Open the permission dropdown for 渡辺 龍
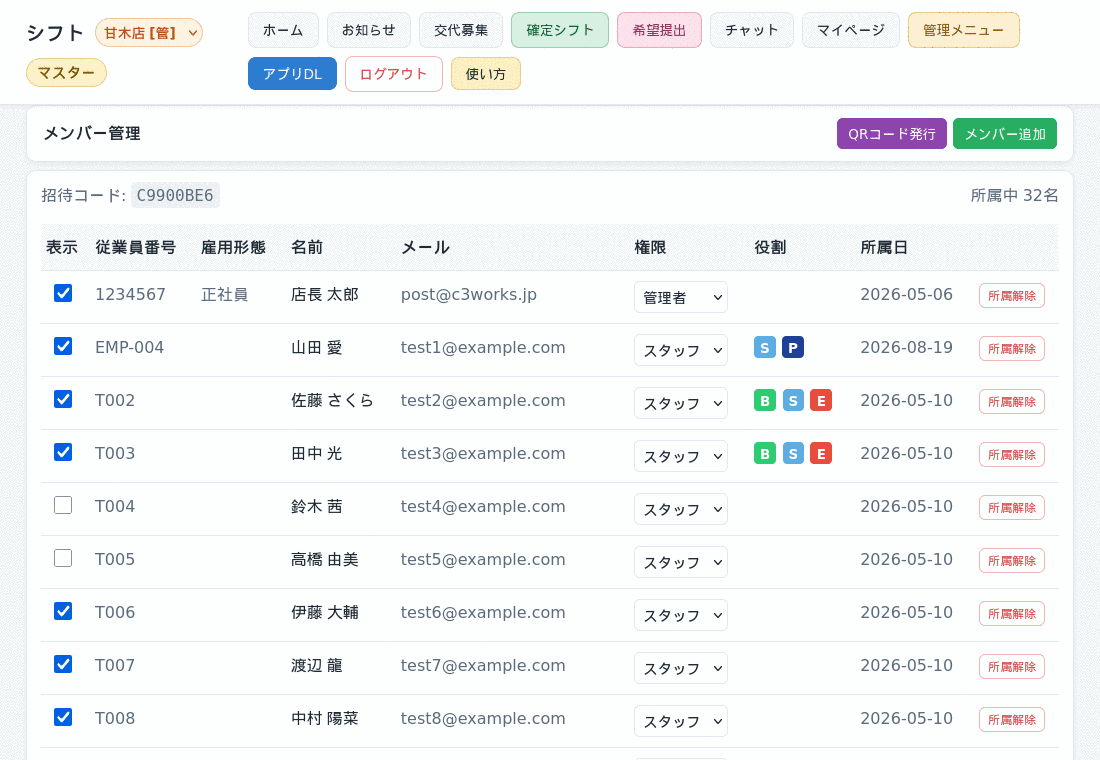The width and height of the screenshot is (1100, 760). (680, 667)
